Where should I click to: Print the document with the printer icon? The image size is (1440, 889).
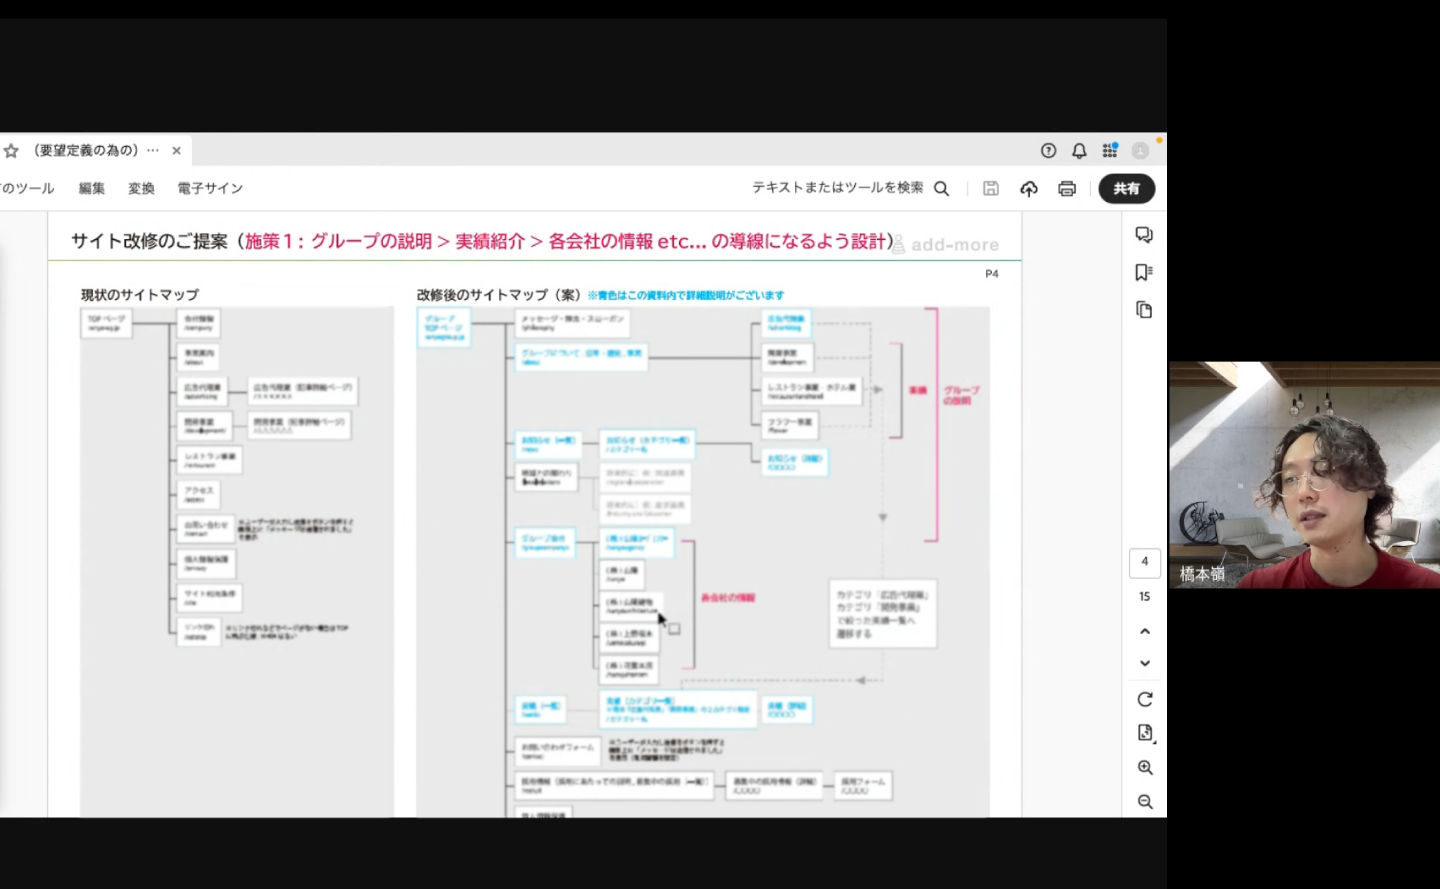[1067, 188]
